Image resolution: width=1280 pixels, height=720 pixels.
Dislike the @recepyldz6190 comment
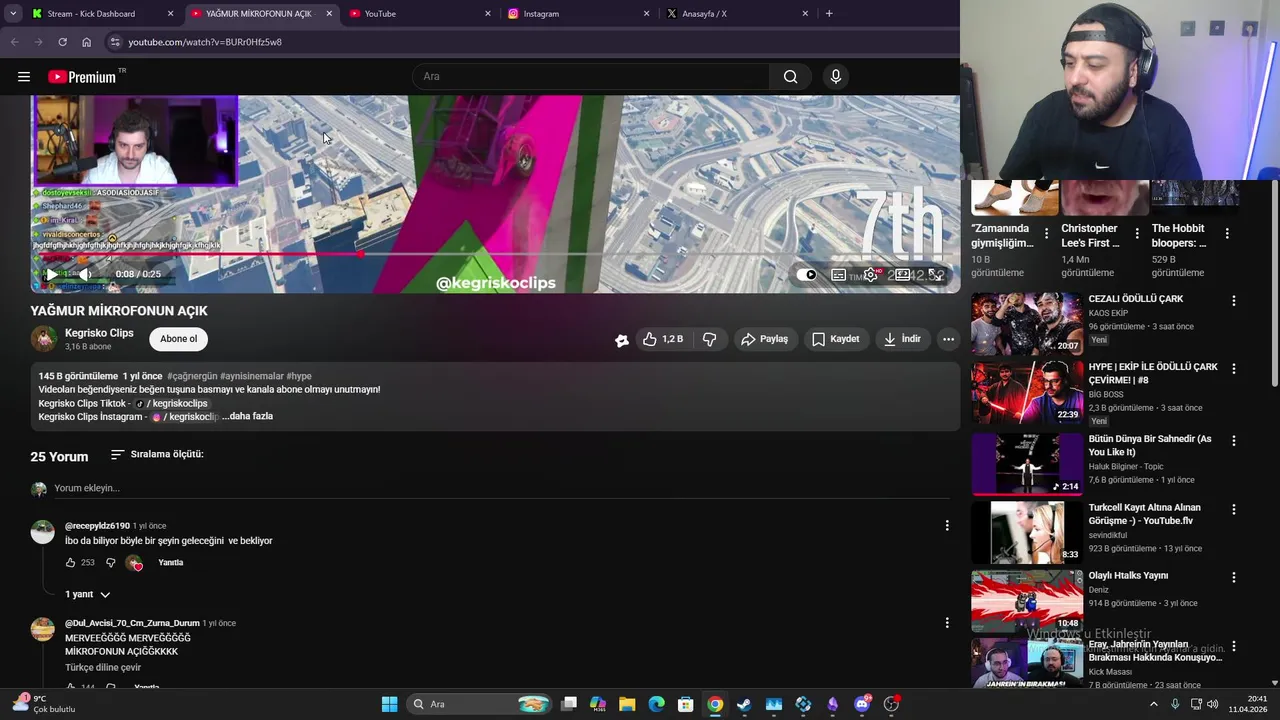[x=111, y=563]
